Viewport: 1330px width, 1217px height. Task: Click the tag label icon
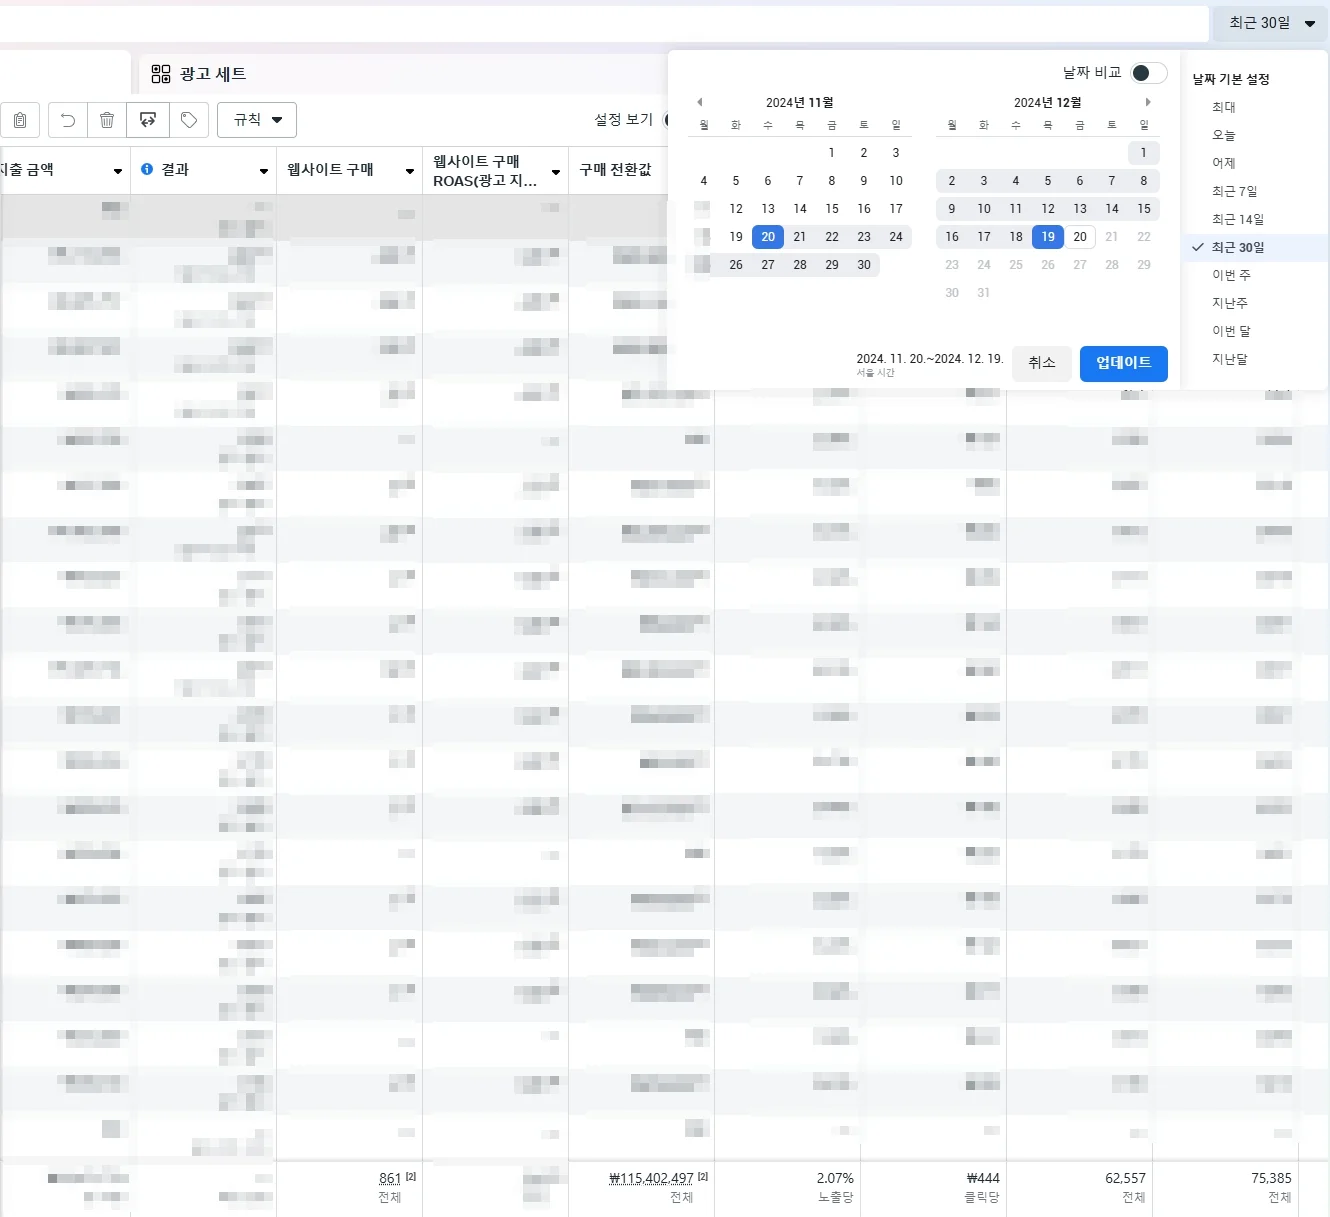(x=189, y=120)
